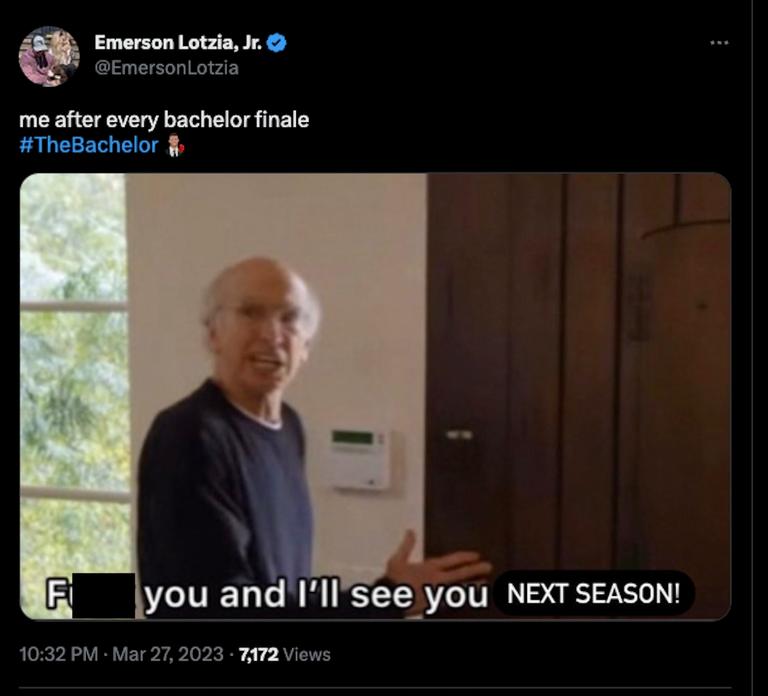Open the @EmersonLotzia handle link
768x696 pixels.
pos(167,68)
